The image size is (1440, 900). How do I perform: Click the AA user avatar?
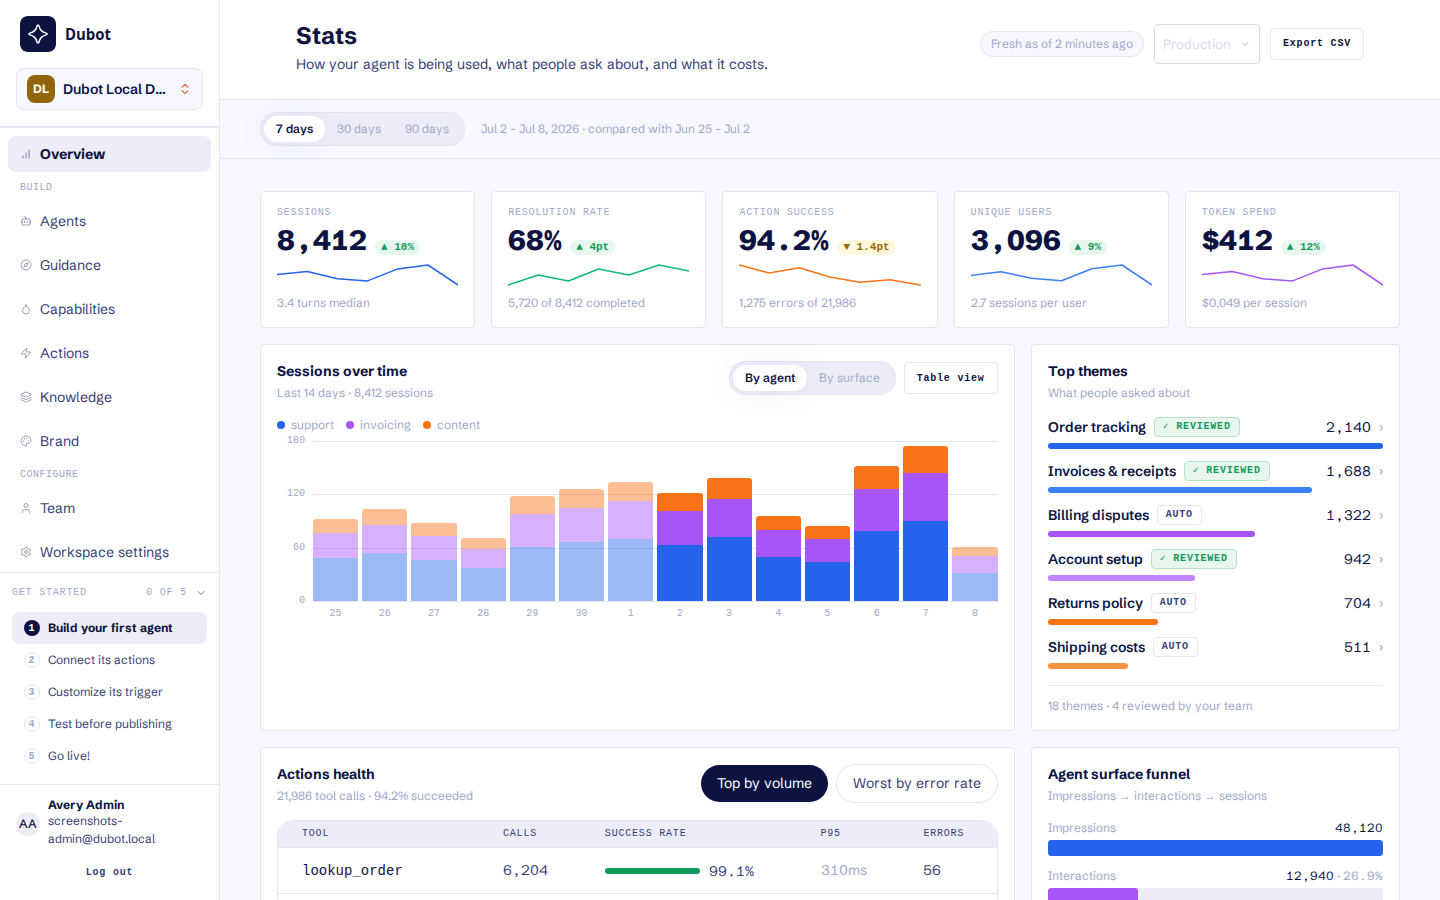[x=28, y=824]
